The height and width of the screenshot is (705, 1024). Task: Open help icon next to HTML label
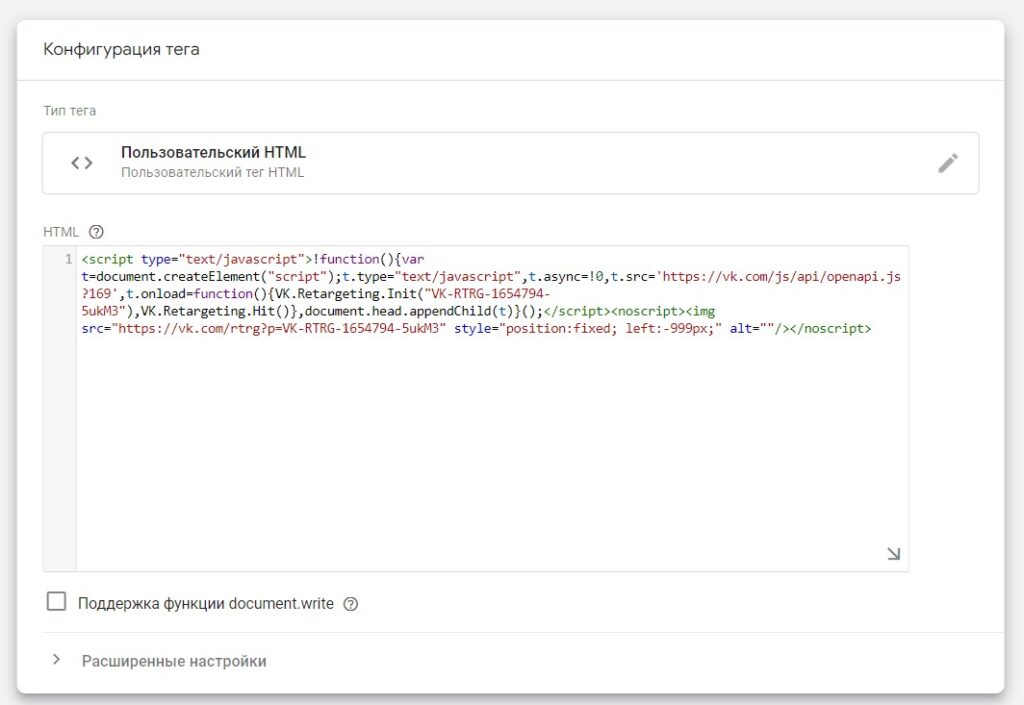tap(96, 232)
